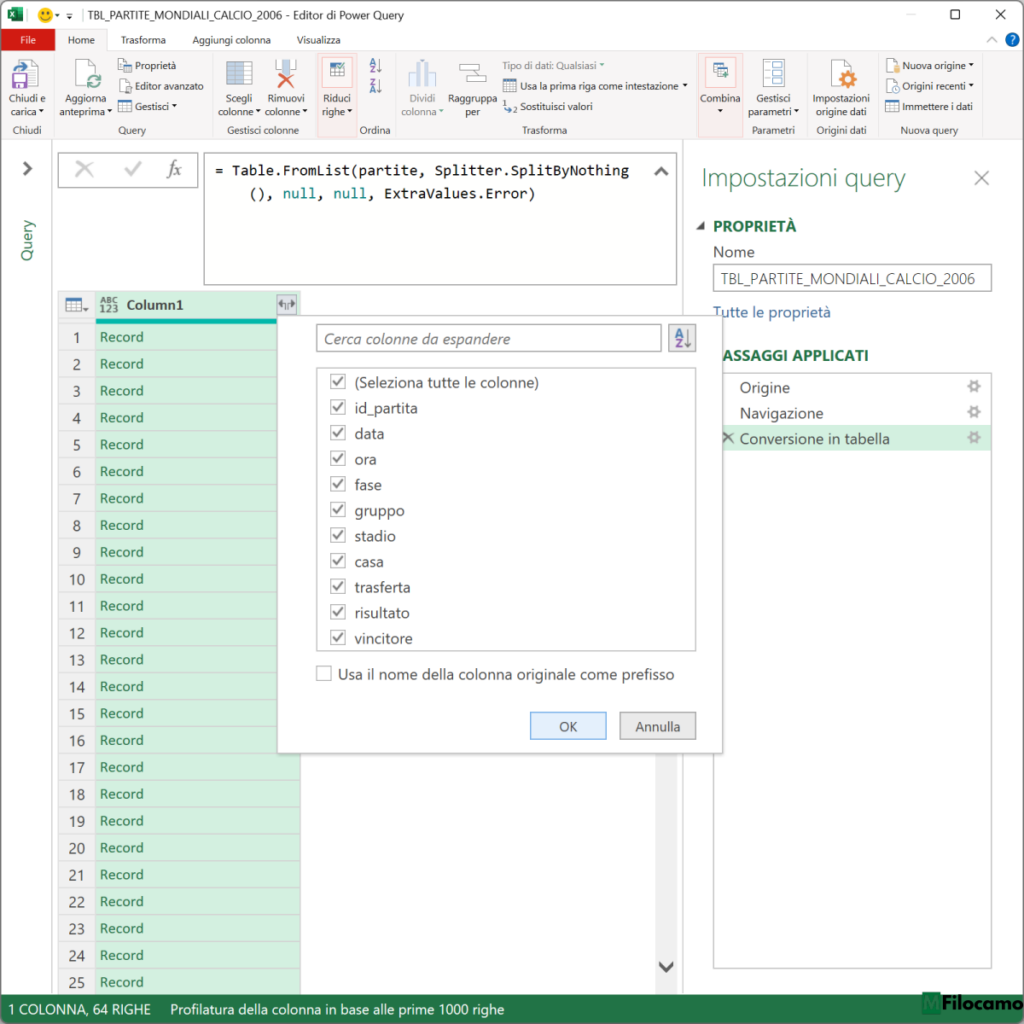Sort ascending with the A-Z ribbon icon
This screenshot has width=1024, height=1024.
[376, 65]
